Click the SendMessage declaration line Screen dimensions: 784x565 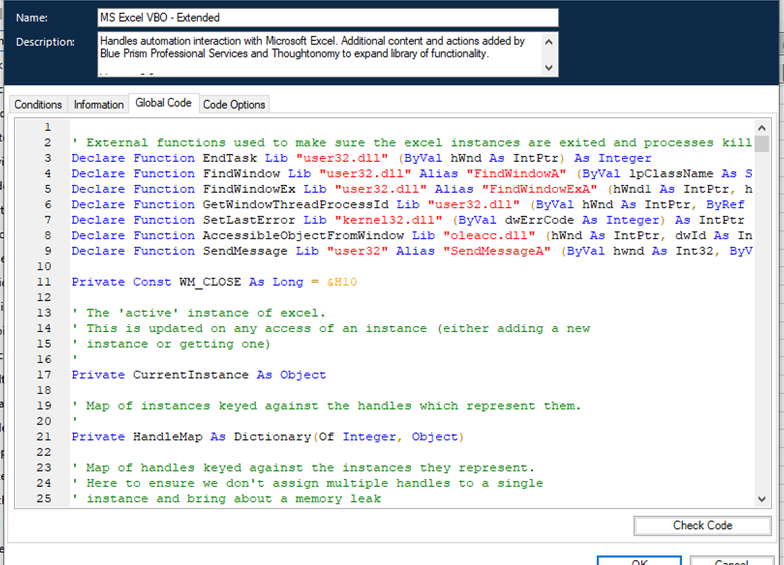[x=412, y=251]
